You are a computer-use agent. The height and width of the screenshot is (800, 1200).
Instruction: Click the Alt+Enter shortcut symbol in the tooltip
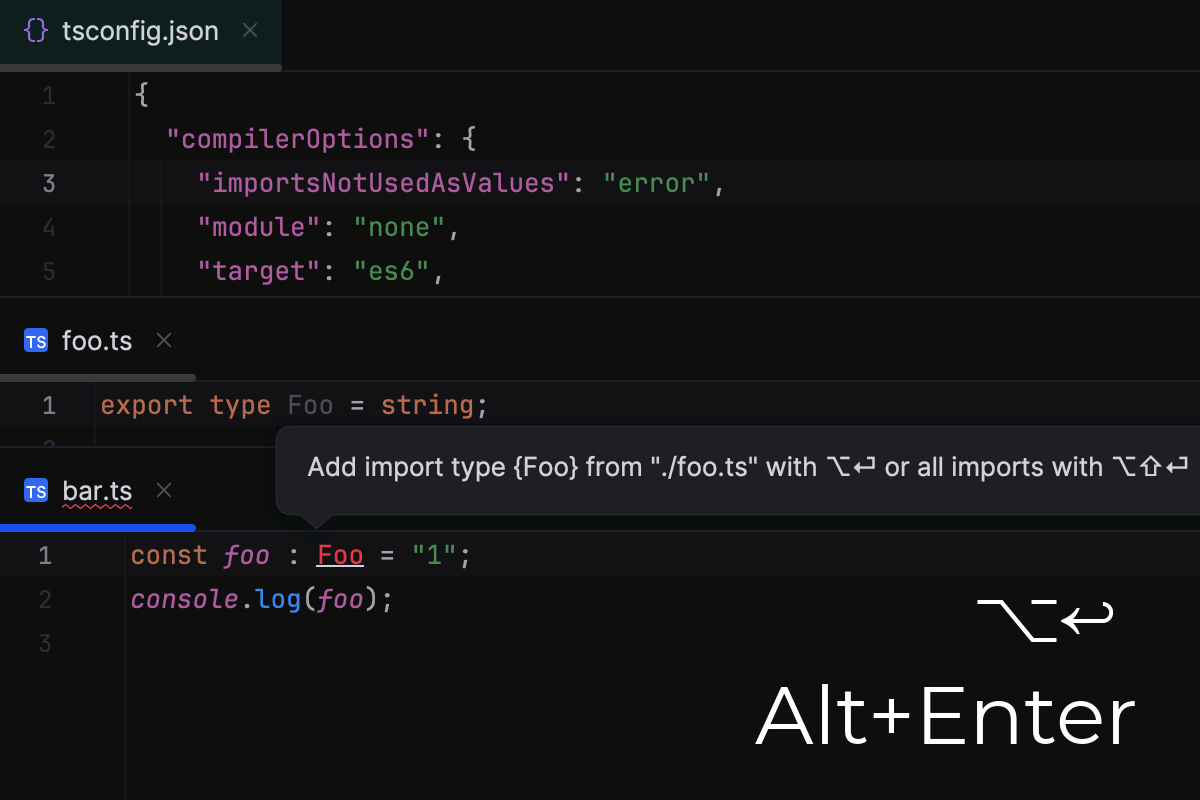coord(849,466)
